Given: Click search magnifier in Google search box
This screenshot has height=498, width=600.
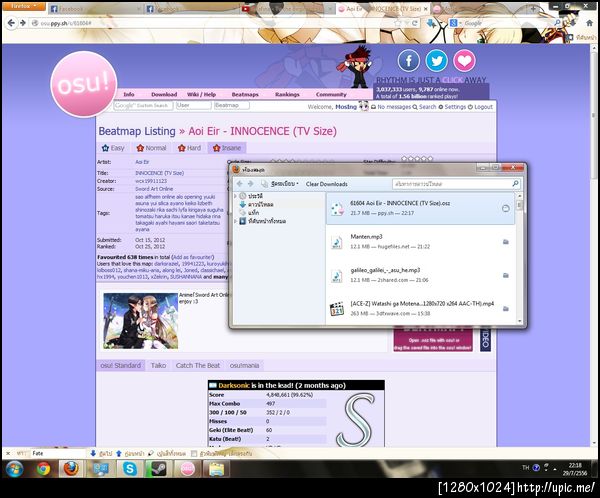Looking at the screenshot, I should (x=557, y=23).
